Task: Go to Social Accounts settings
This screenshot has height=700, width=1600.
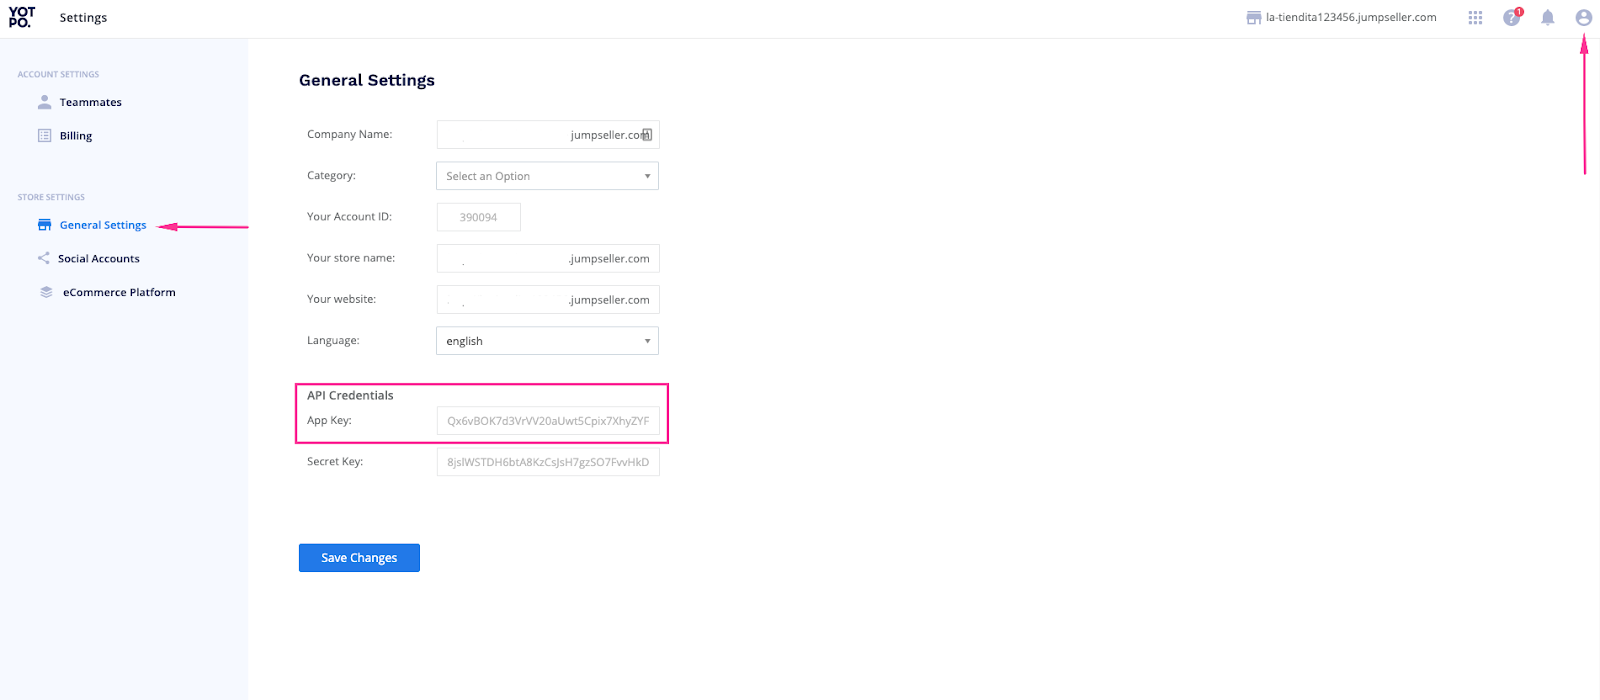Action: pyautogui.click(x=99, y=259)
